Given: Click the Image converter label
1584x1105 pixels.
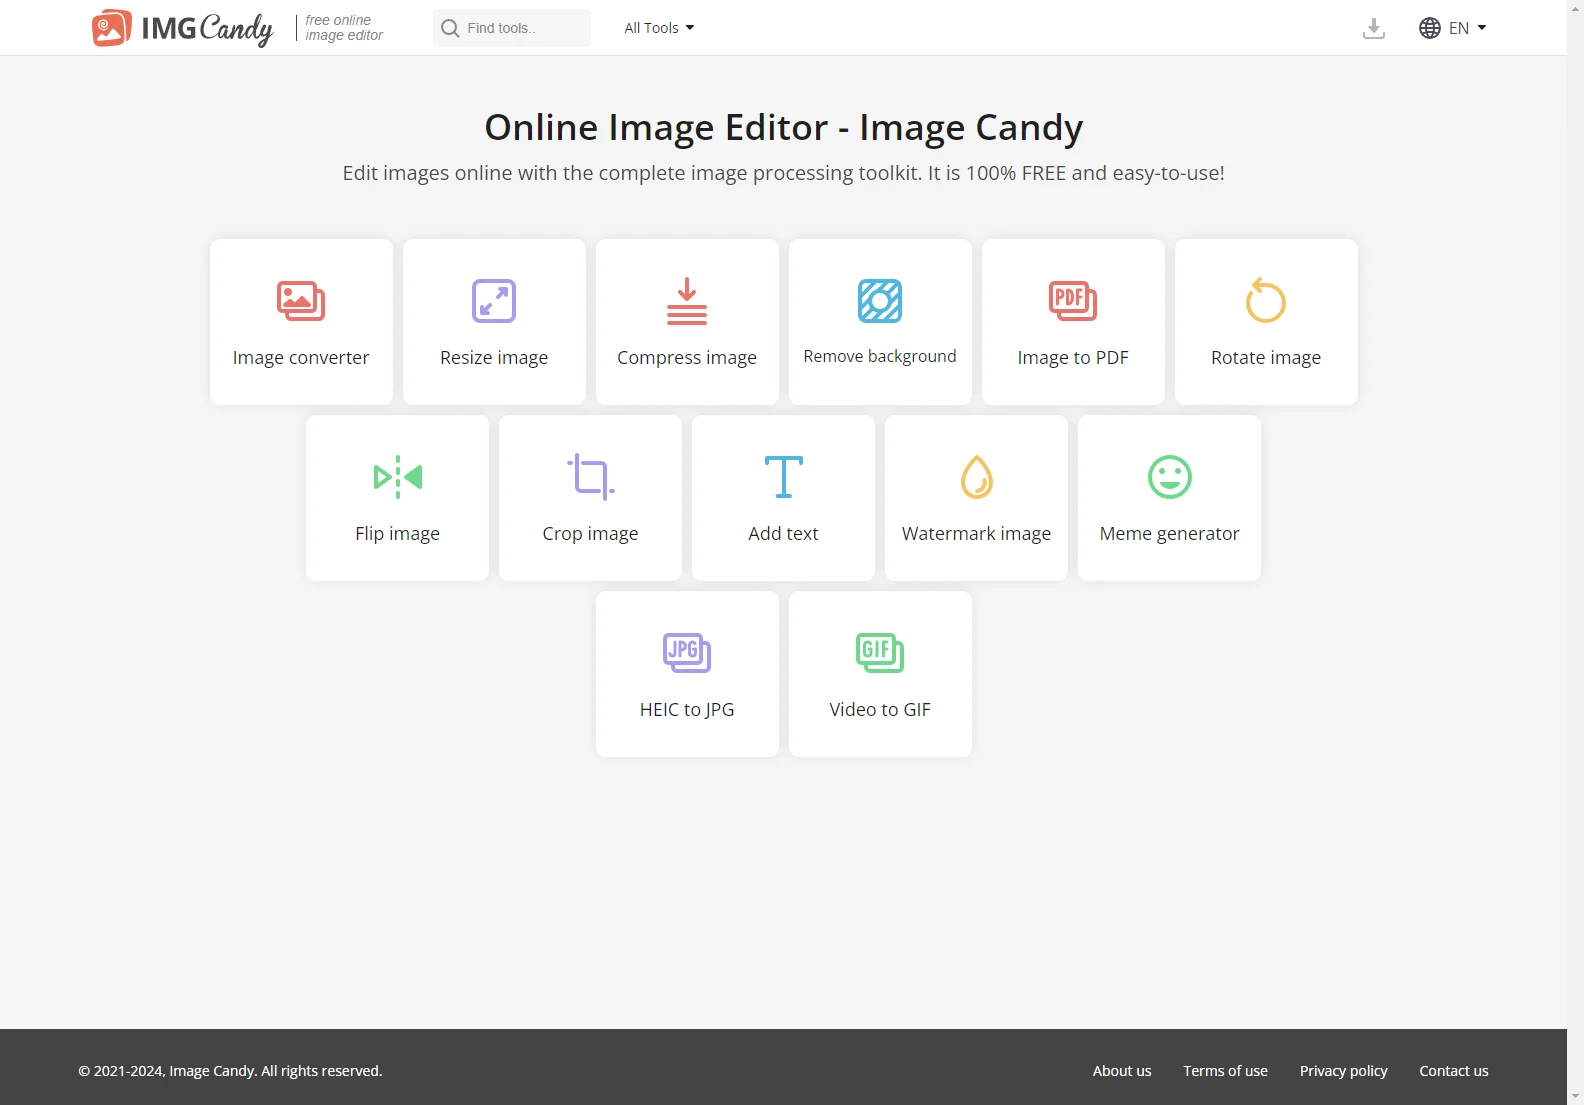Looking at the screenshot, I should click(301, 358).
